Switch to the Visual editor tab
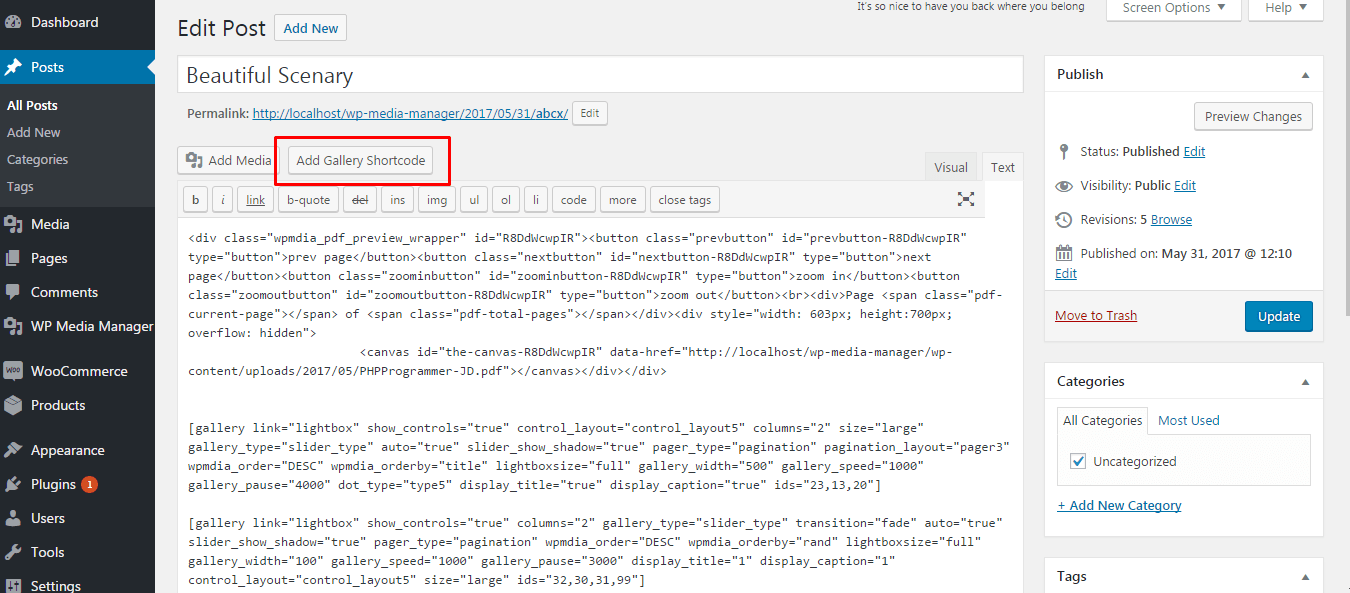 click(950, 166)
